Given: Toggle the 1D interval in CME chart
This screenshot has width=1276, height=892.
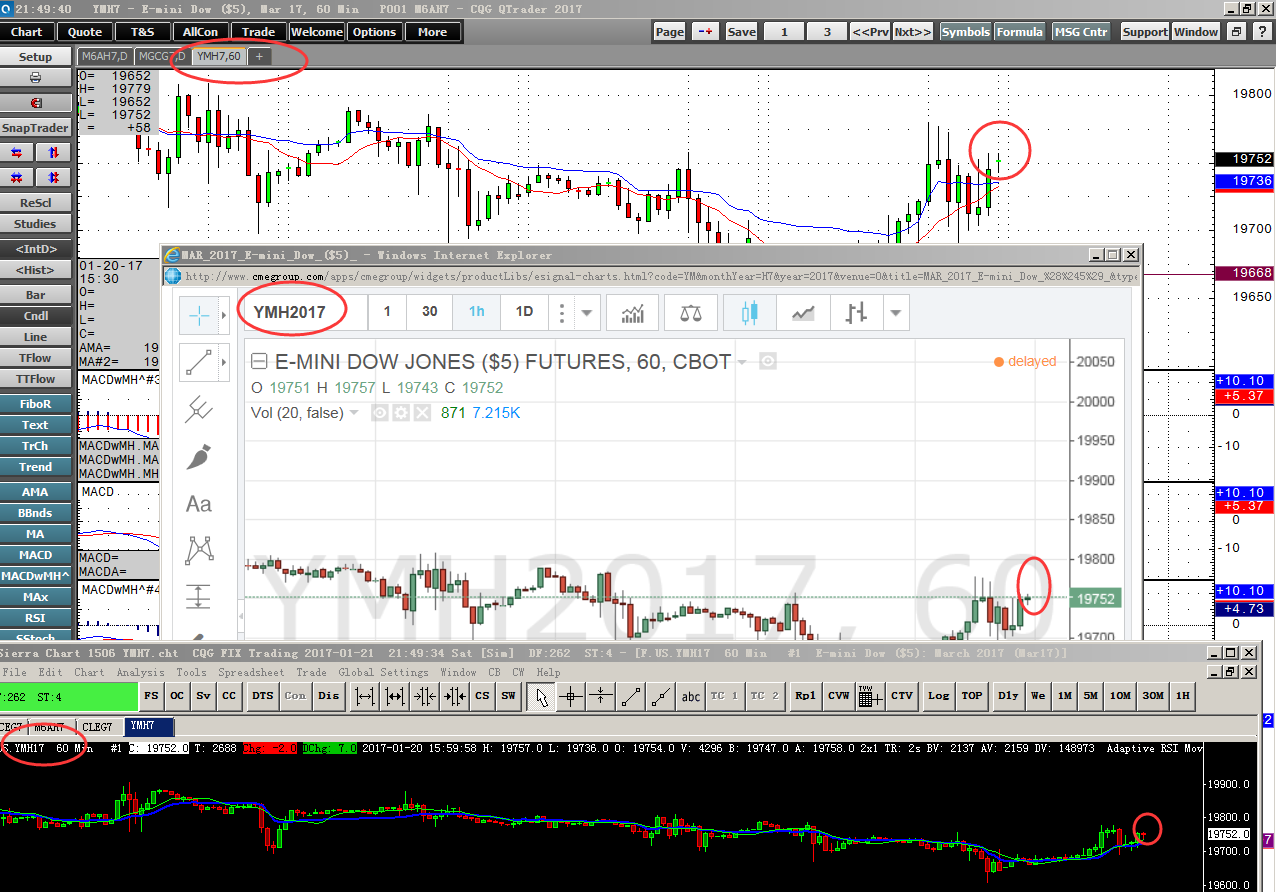Looking at the screenshot, I should [x=524, y=312].
